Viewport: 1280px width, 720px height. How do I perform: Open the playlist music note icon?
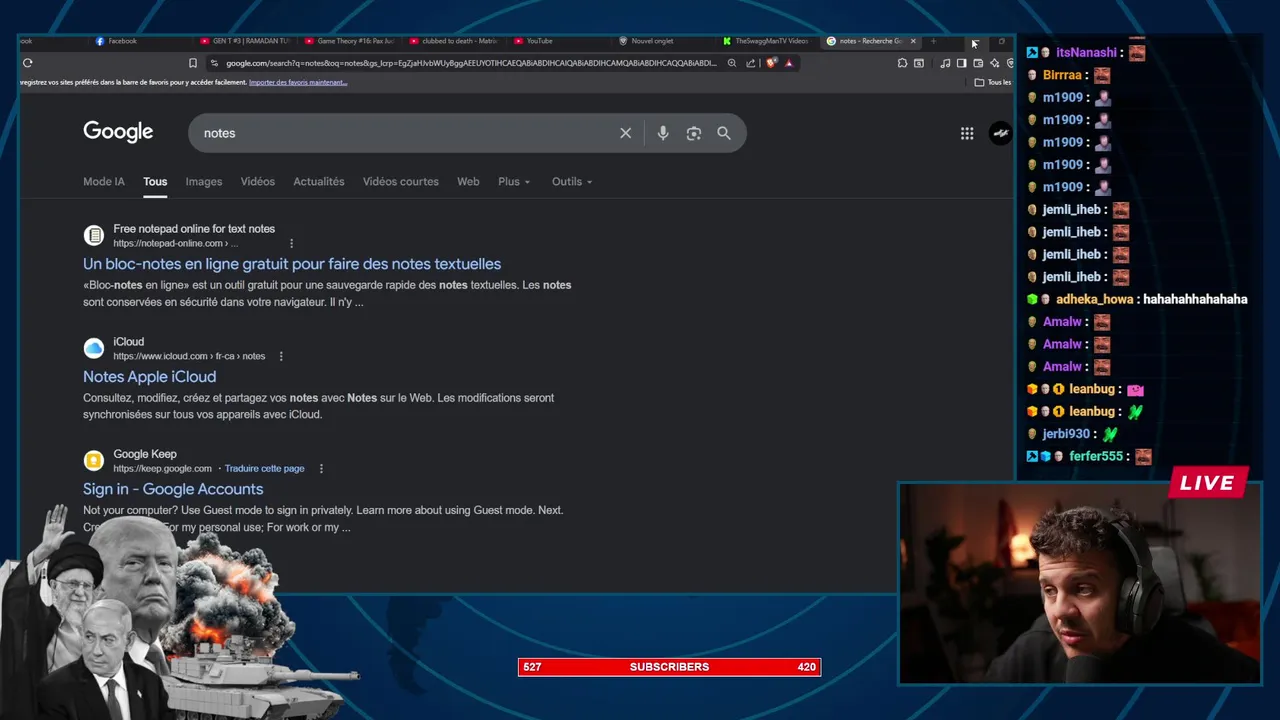click(945, 63)
